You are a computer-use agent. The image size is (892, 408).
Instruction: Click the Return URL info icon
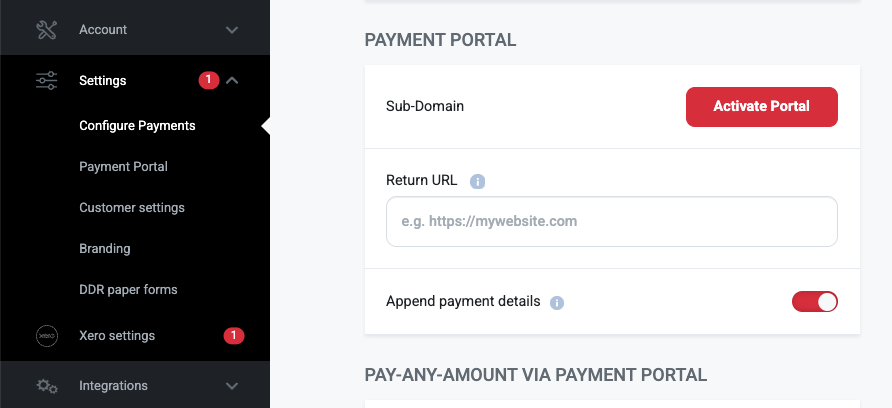coord(478,181)
